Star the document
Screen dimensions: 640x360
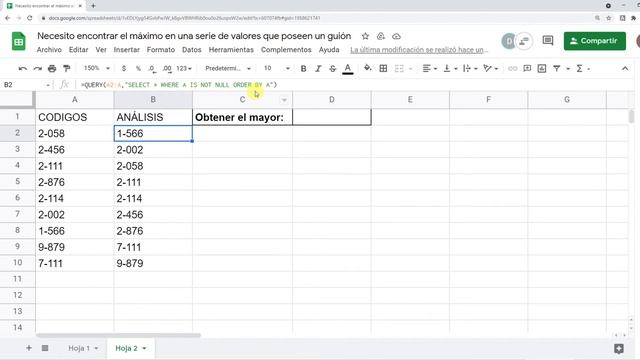pyautogui.click(x=365, y=36)
